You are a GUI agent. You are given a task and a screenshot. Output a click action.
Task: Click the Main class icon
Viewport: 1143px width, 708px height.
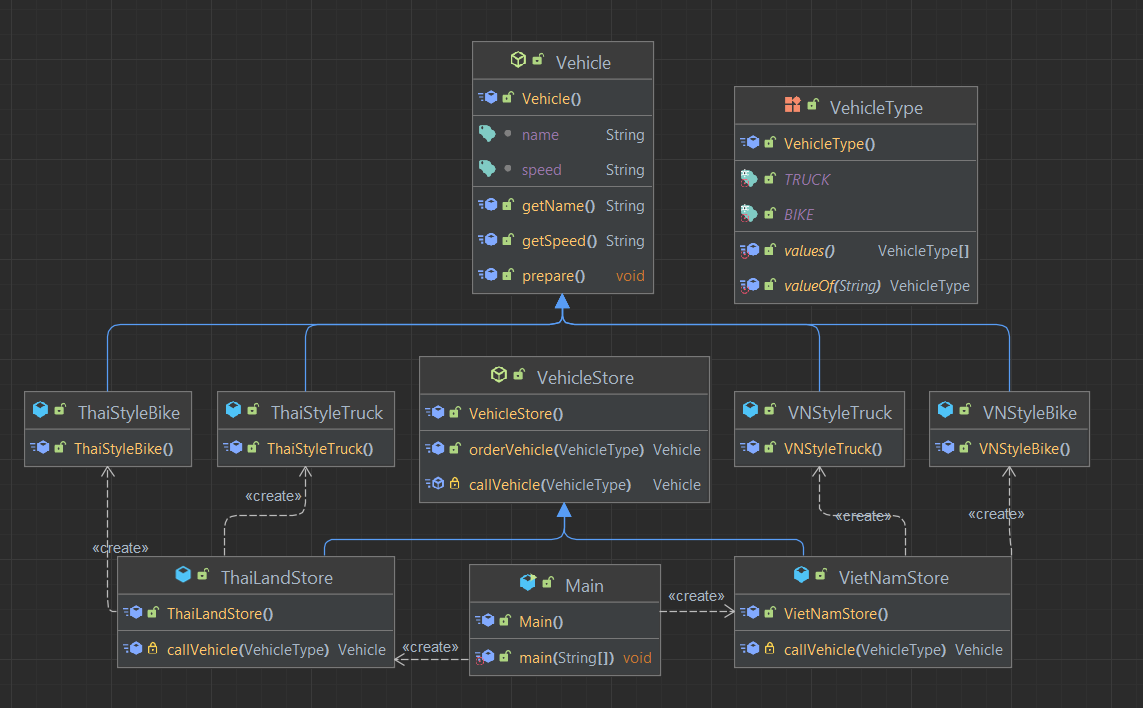pyautogui.click(x=527, y=582)
